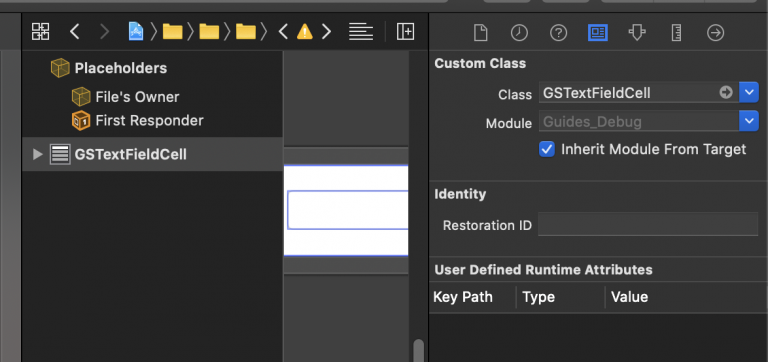
Task: Select File's Owner placeholder
Action: pyautogui.click(x=137, y=97)
